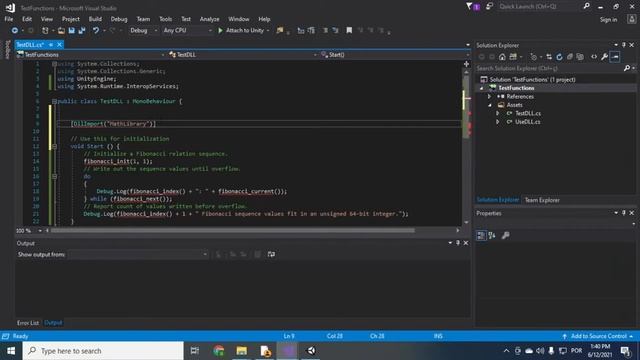
Task: Open the Edit menu
Action: coord(27,19)
